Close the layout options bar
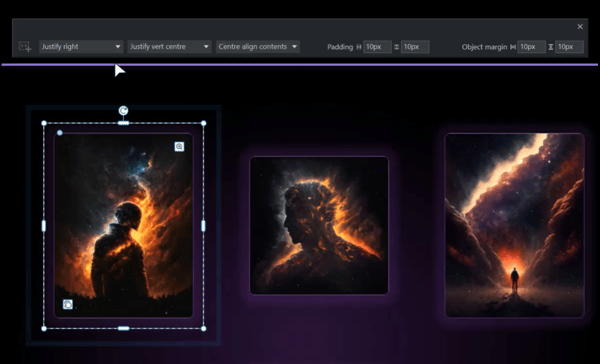This screenshot has width=600, height=364. point(580,26)
